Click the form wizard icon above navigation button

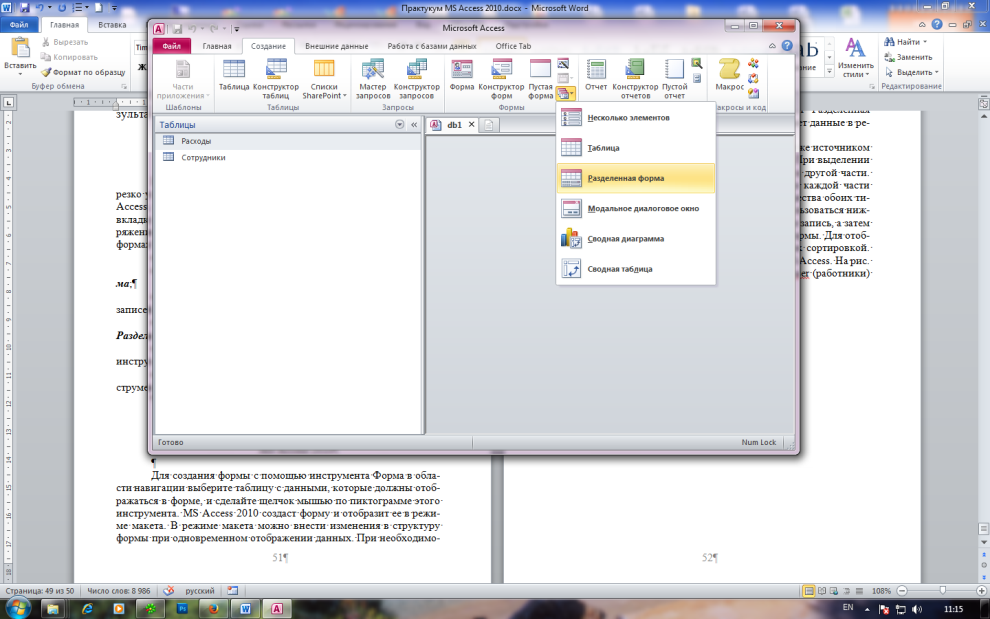pos(563,64)
